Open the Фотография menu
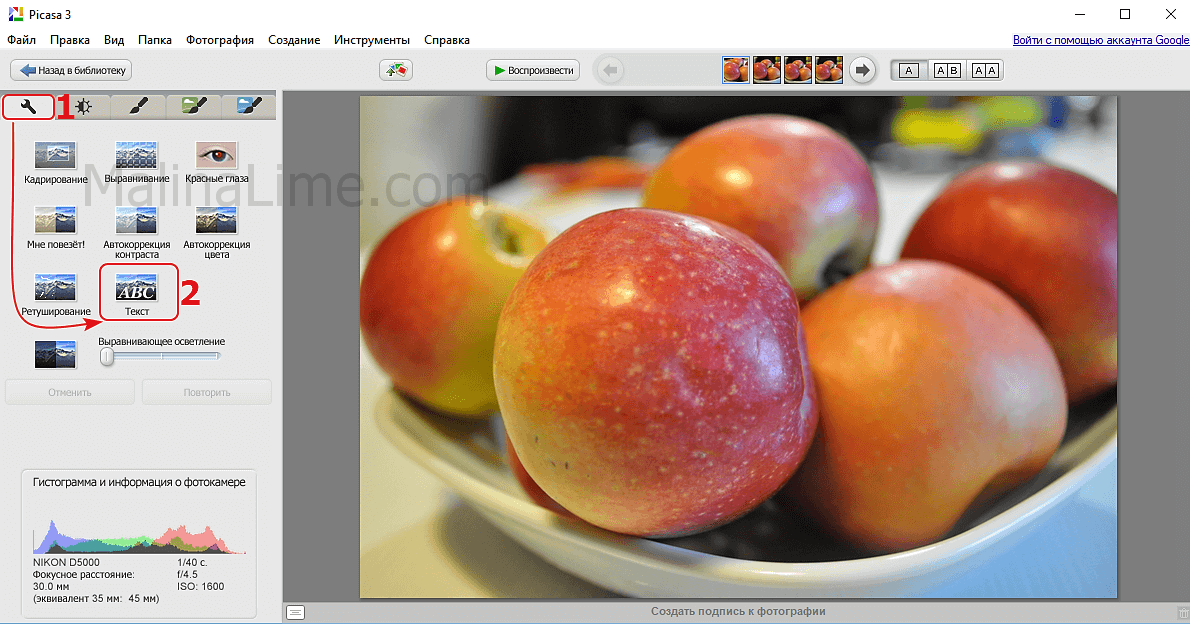Viewport: 1190px width, 624px height. click(219, 40)
